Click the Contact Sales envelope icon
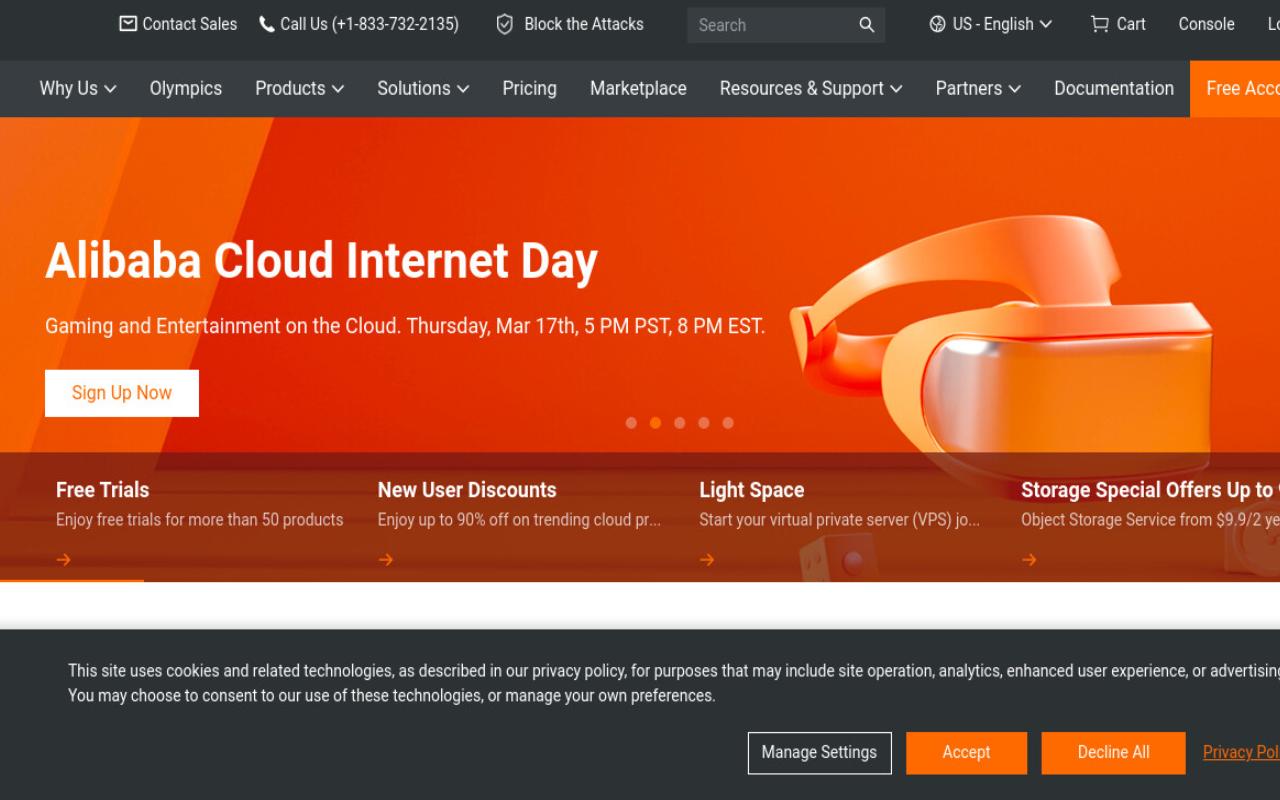1280x800 pixels. pyautogui.click(x=128, y=24)
